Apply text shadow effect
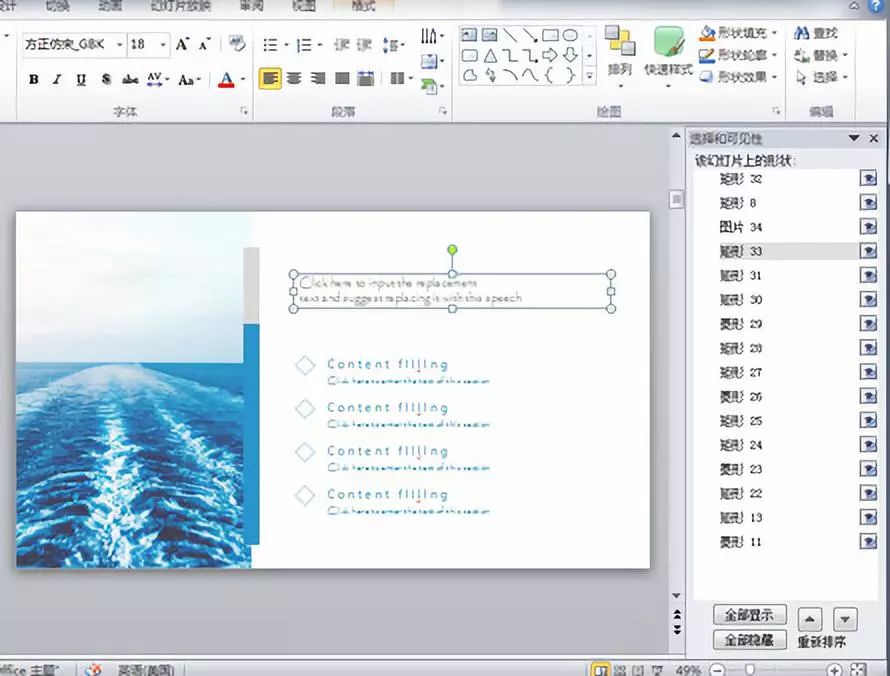This screenshot has width=890, height=676. click(106, 79)
